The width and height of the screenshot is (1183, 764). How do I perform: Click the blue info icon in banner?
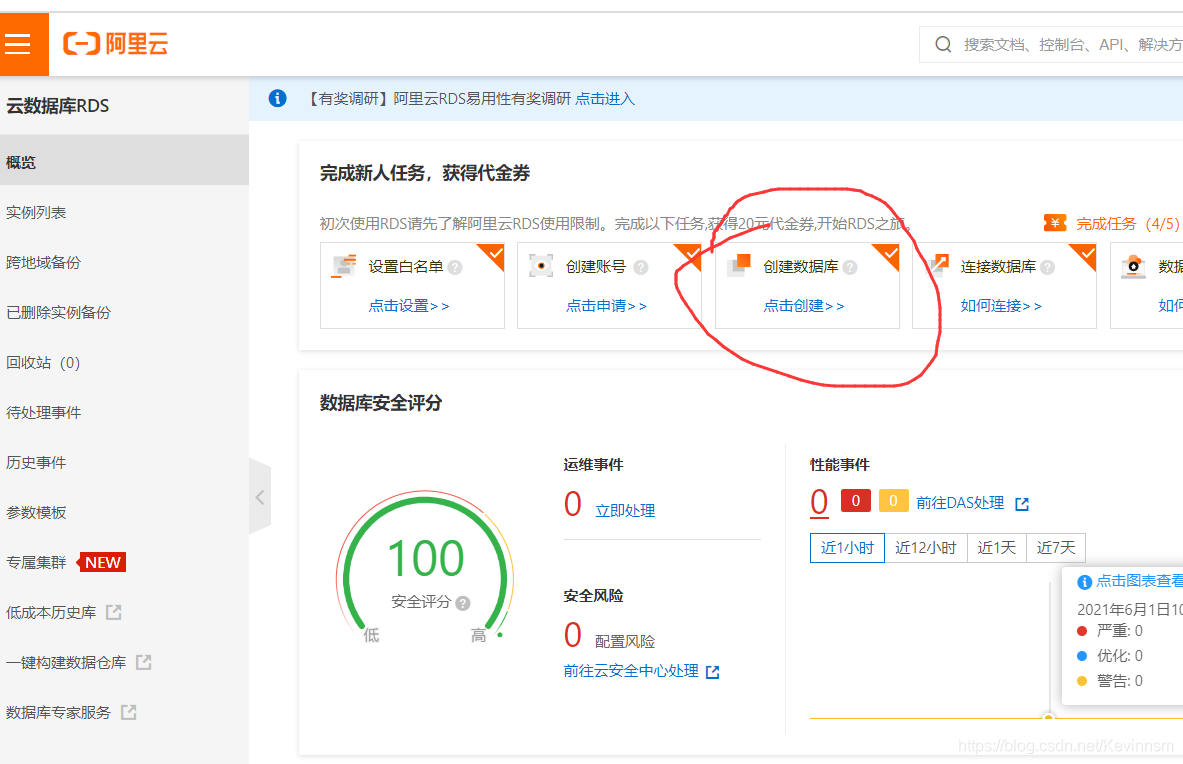(278, 98)
